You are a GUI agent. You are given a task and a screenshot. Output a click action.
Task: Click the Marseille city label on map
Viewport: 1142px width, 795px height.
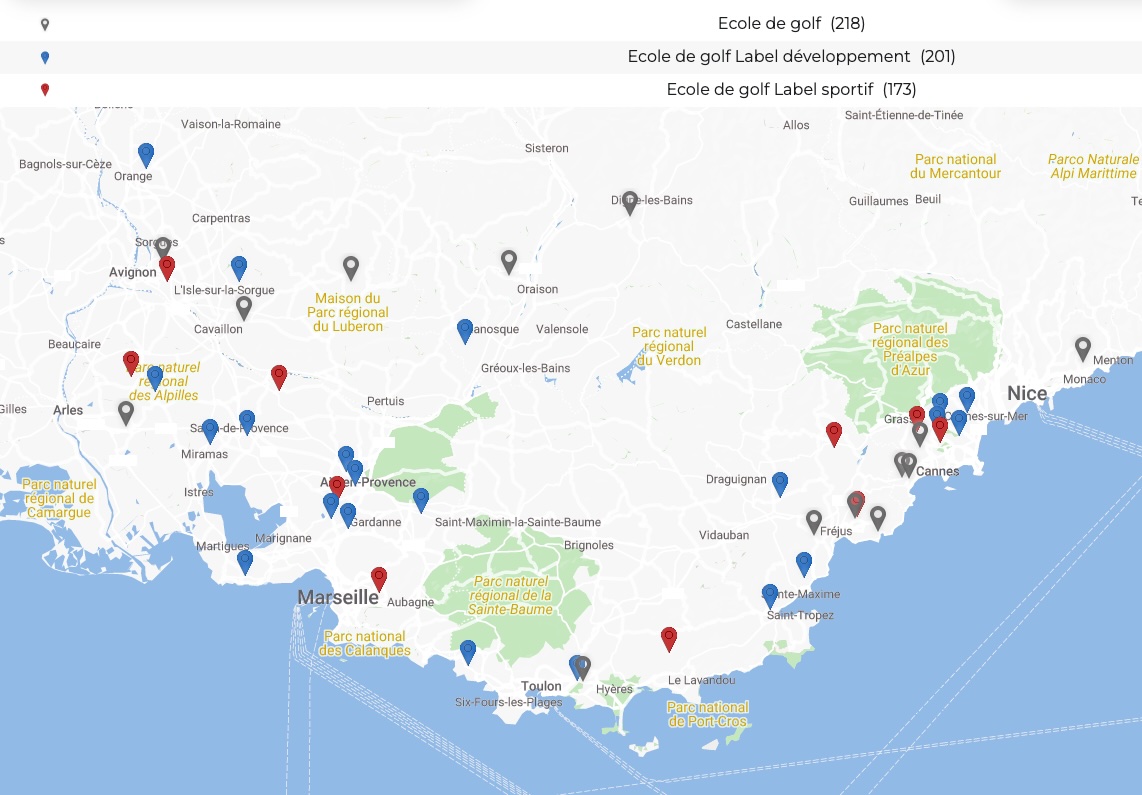pyautogui.click(x=338, y=598)
